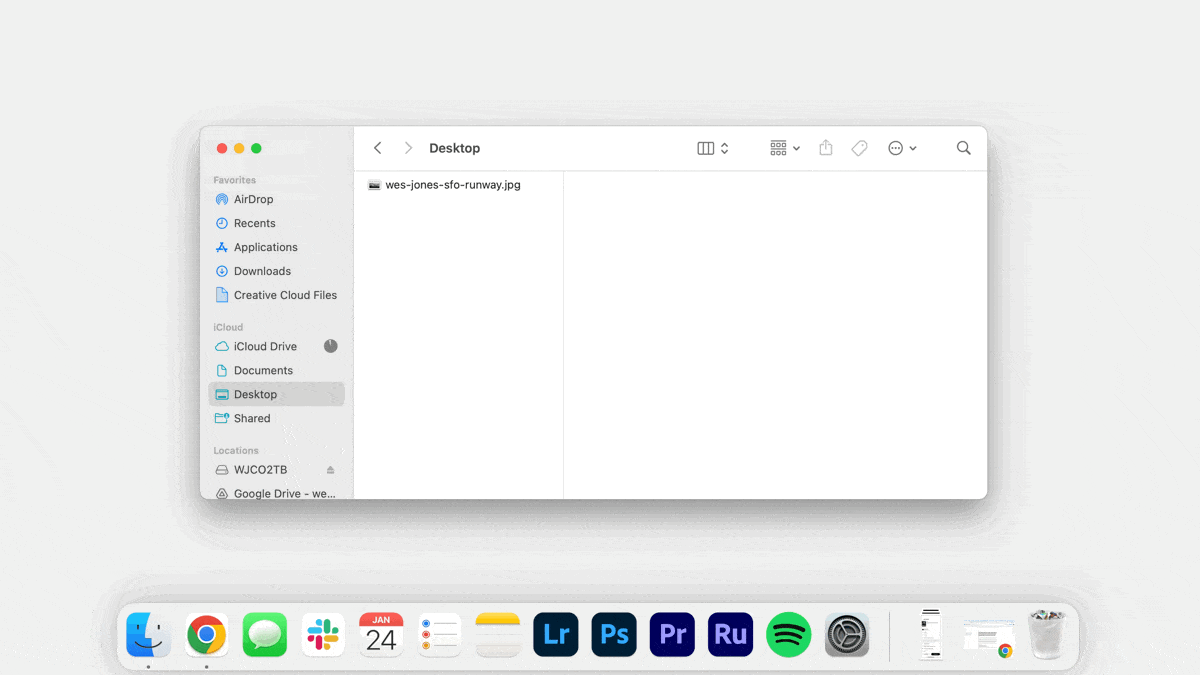Open Slack from the Dock

coord(323,635)
